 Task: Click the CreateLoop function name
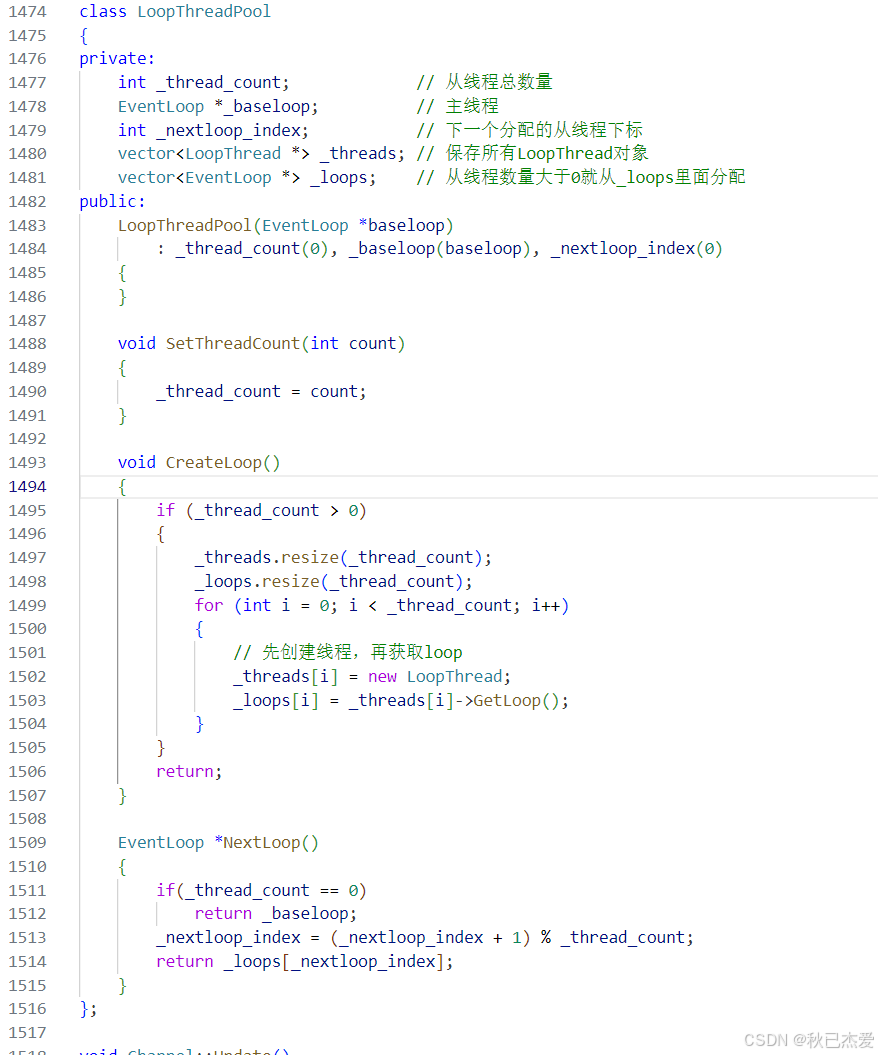tap(212, 462)
